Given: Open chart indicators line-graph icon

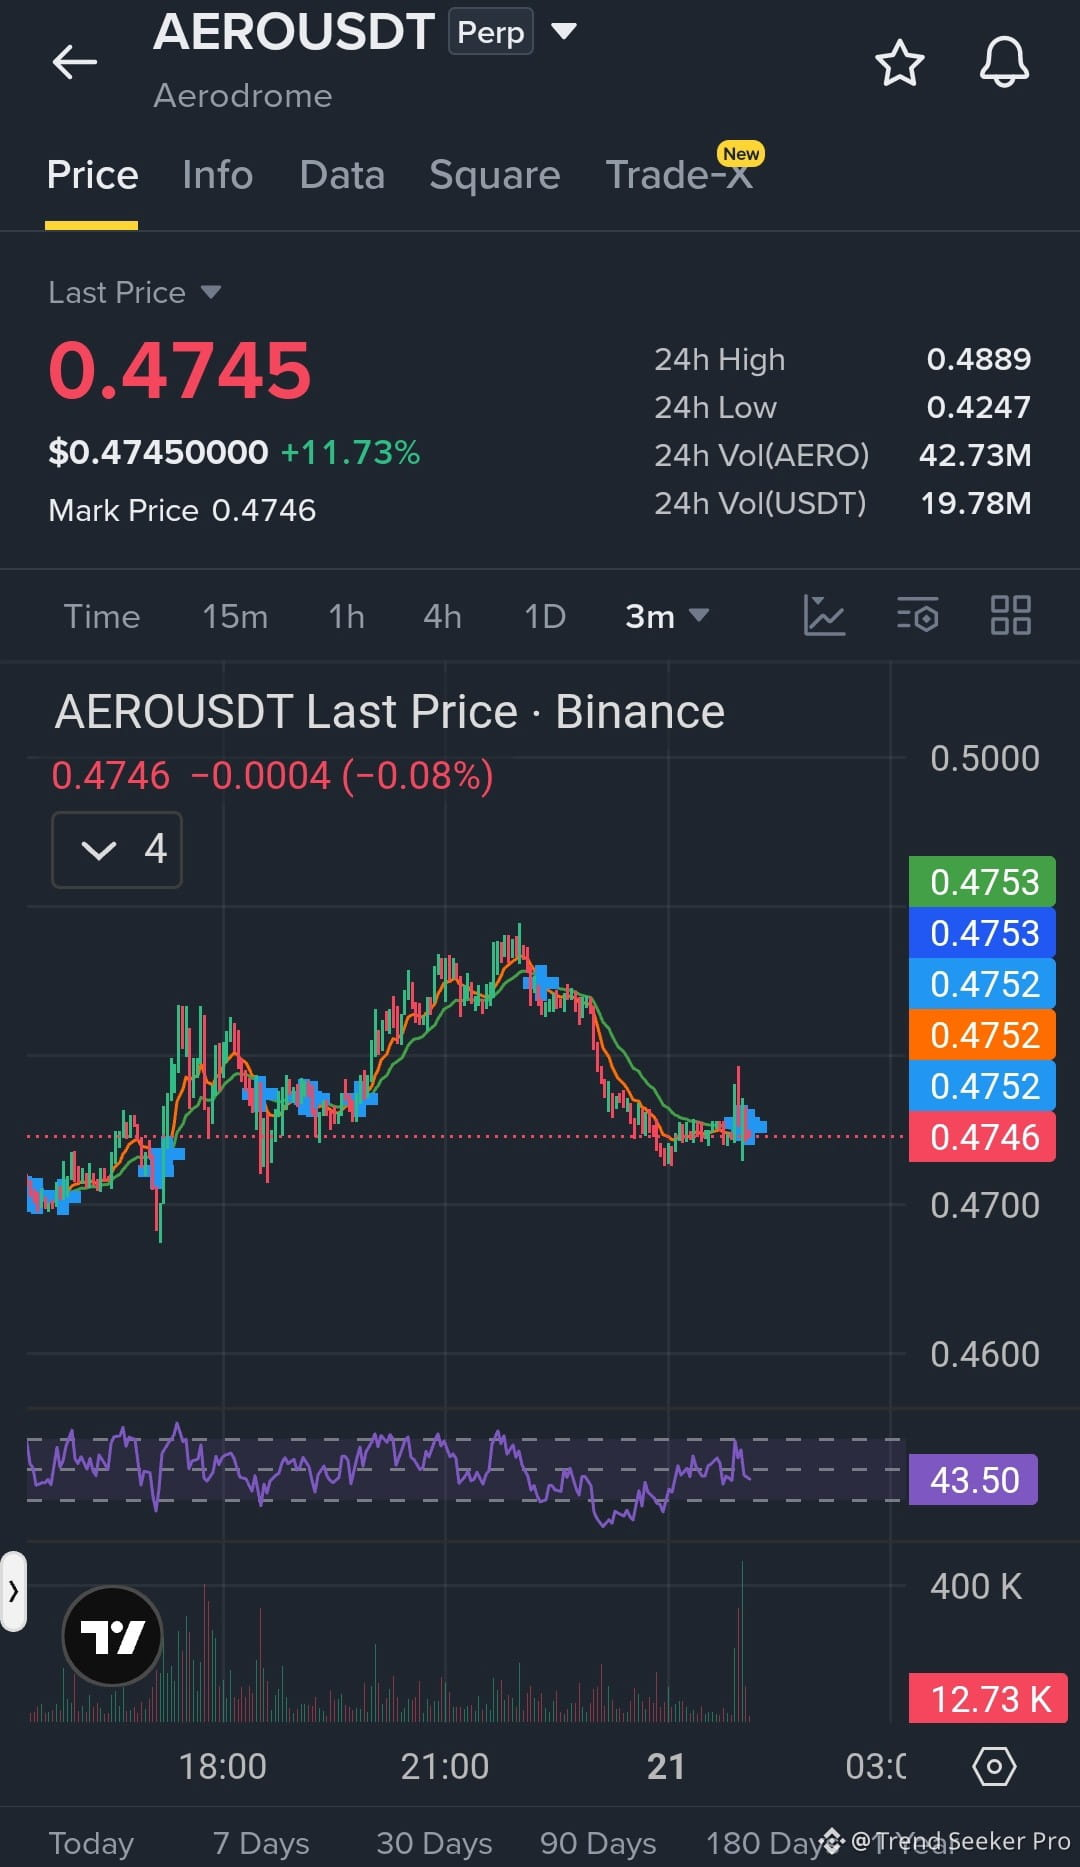Looking at the screenshot, I should (824, 615).
